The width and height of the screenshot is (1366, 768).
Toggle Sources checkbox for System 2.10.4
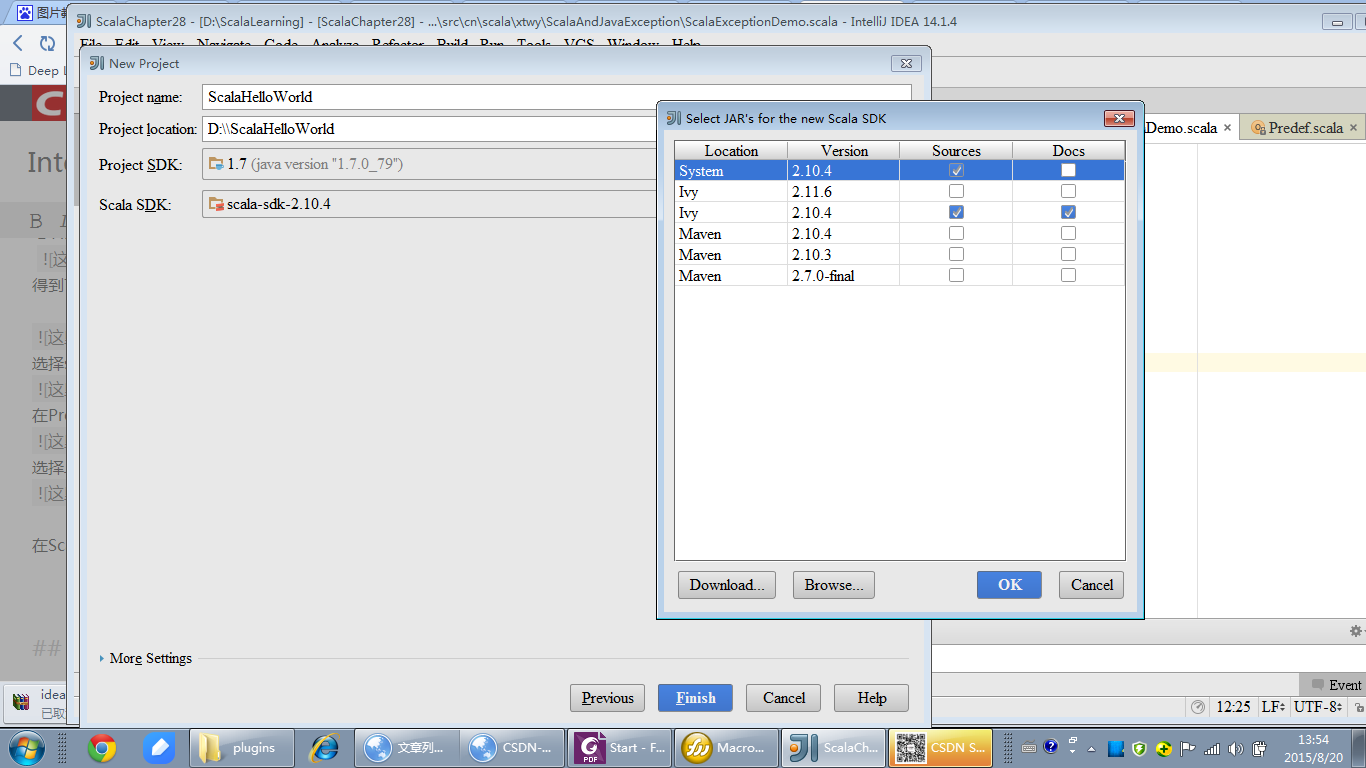point(957,171)
